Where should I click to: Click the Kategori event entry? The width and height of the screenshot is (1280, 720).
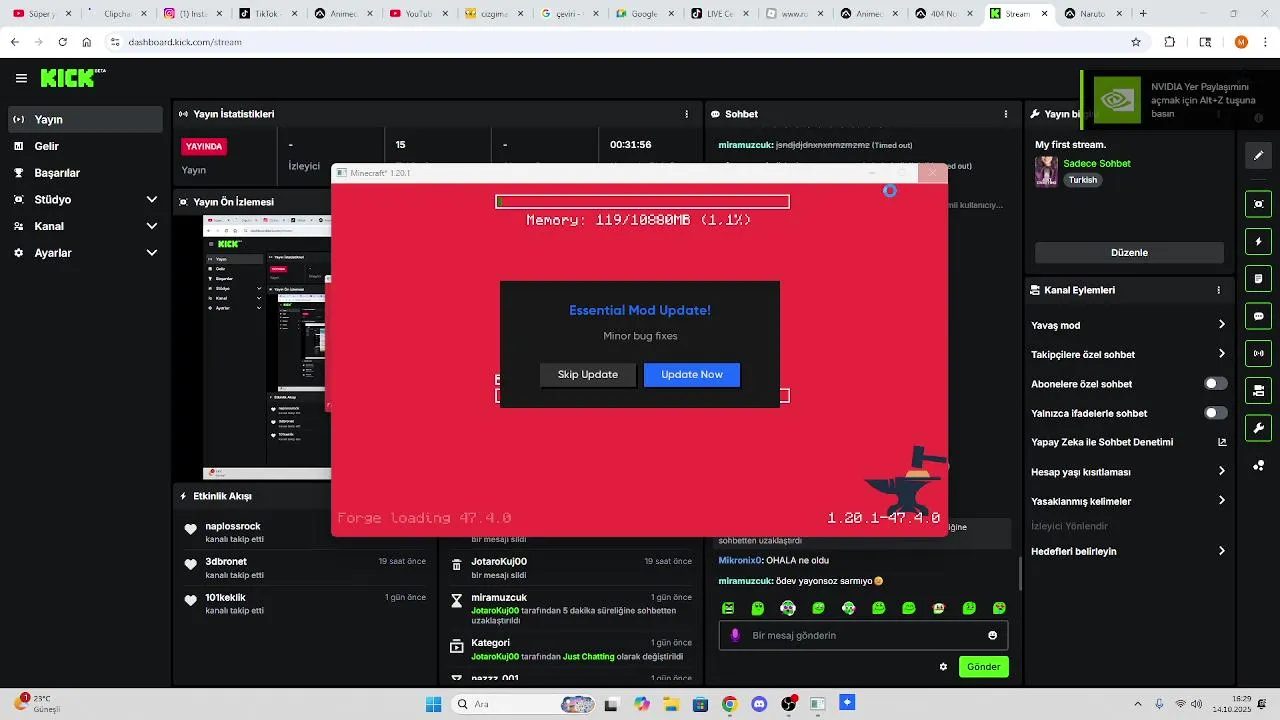(x=570, y=649)
